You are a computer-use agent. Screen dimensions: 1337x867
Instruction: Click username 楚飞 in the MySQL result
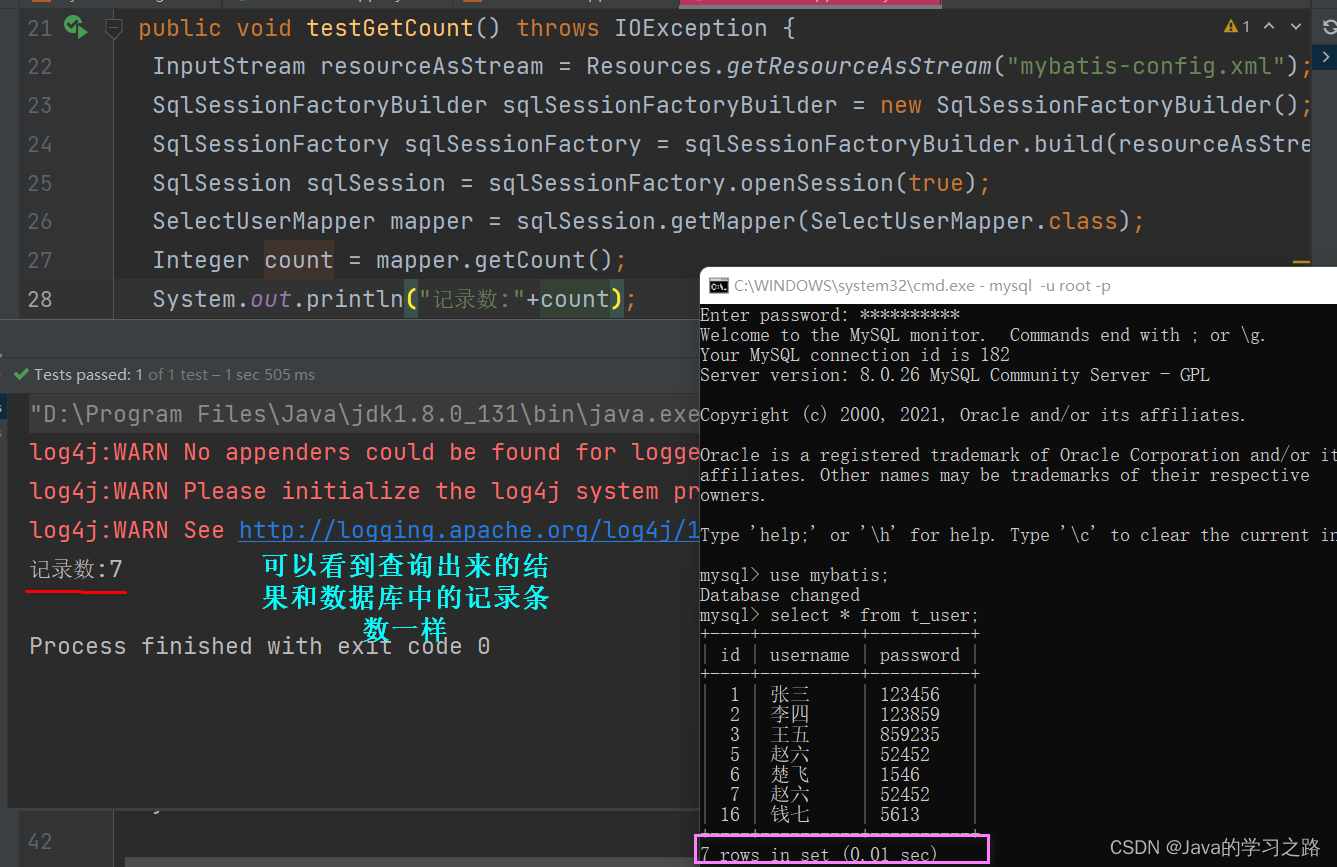[790, 775]
